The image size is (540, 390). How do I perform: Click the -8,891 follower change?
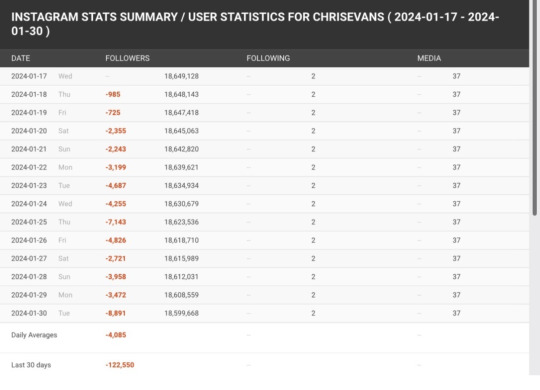click(x=116, y=314)
